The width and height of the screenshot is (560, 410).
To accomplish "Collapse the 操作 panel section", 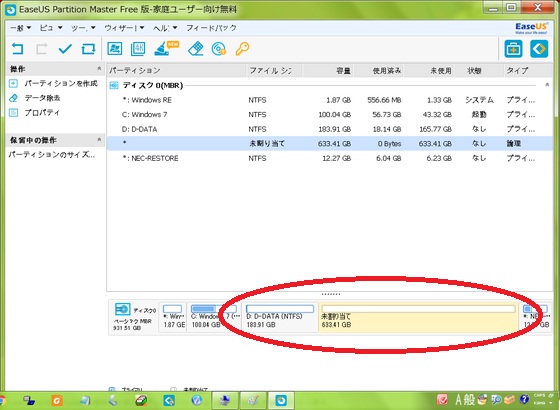I will (x=99, y=69).
